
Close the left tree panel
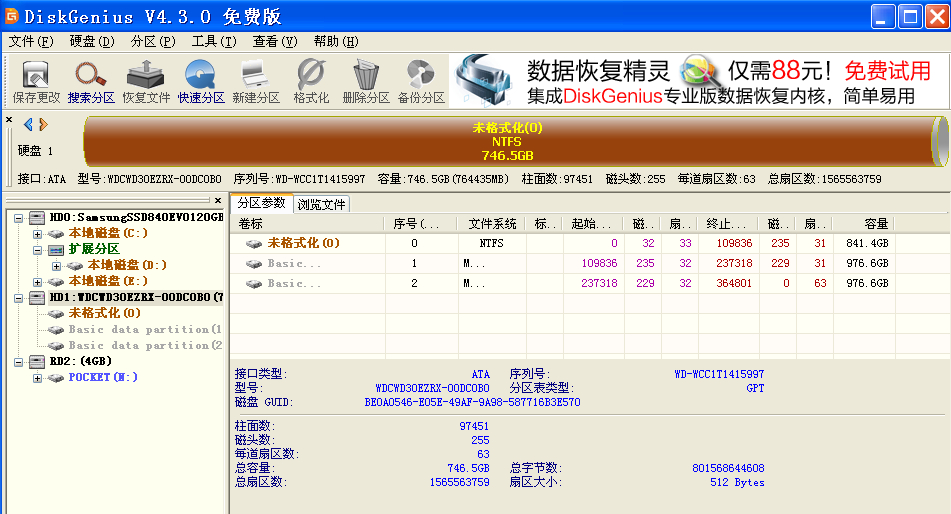click(x=218, y=200)
